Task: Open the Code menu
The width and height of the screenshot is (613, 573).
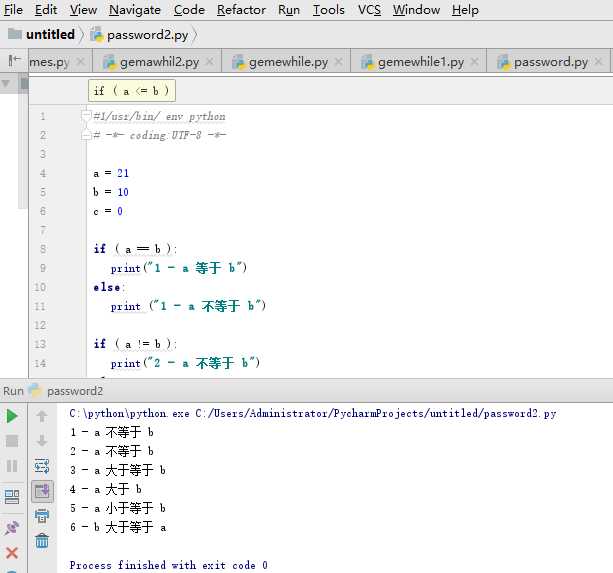Action: coord(189,9)
